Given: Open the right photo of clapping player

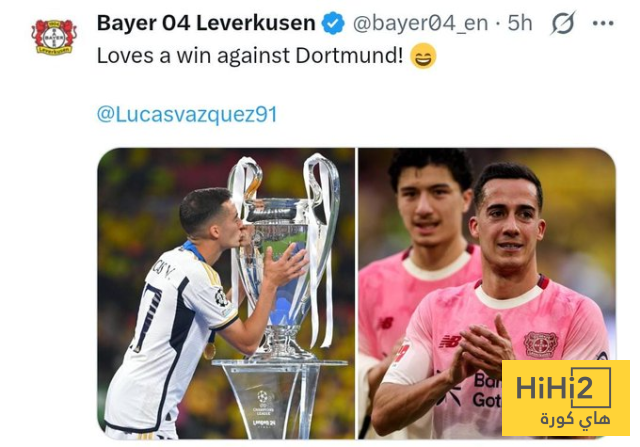Looking at the screenshot, I should (487, 294).
